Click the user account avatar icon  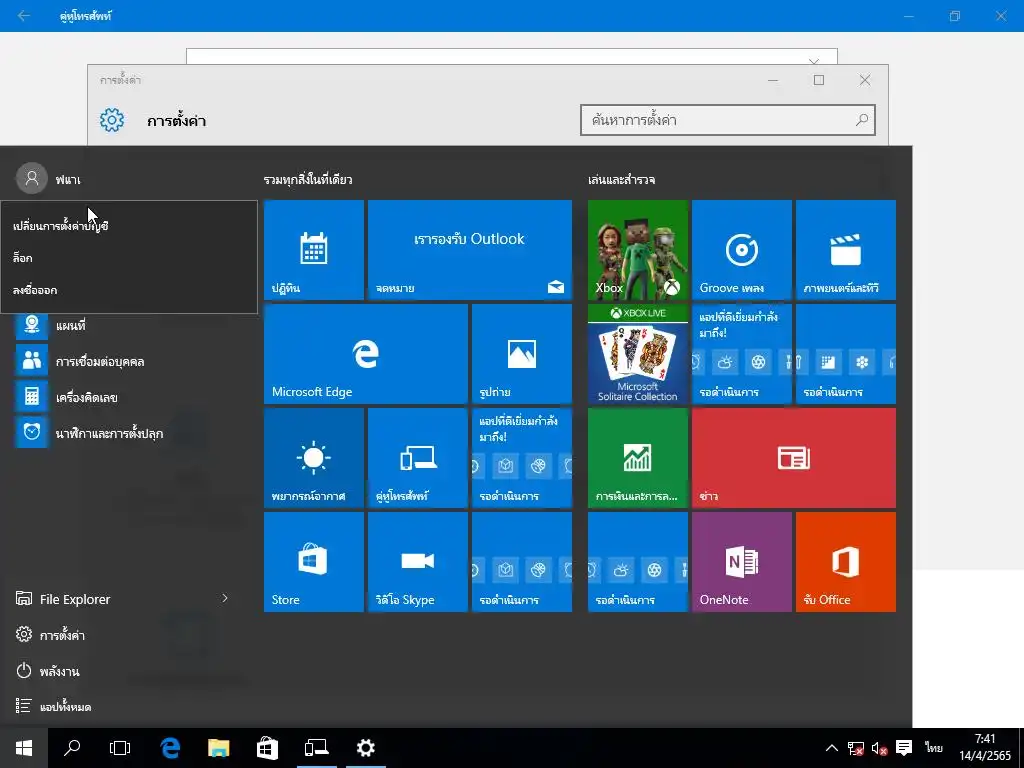point(31,178)
